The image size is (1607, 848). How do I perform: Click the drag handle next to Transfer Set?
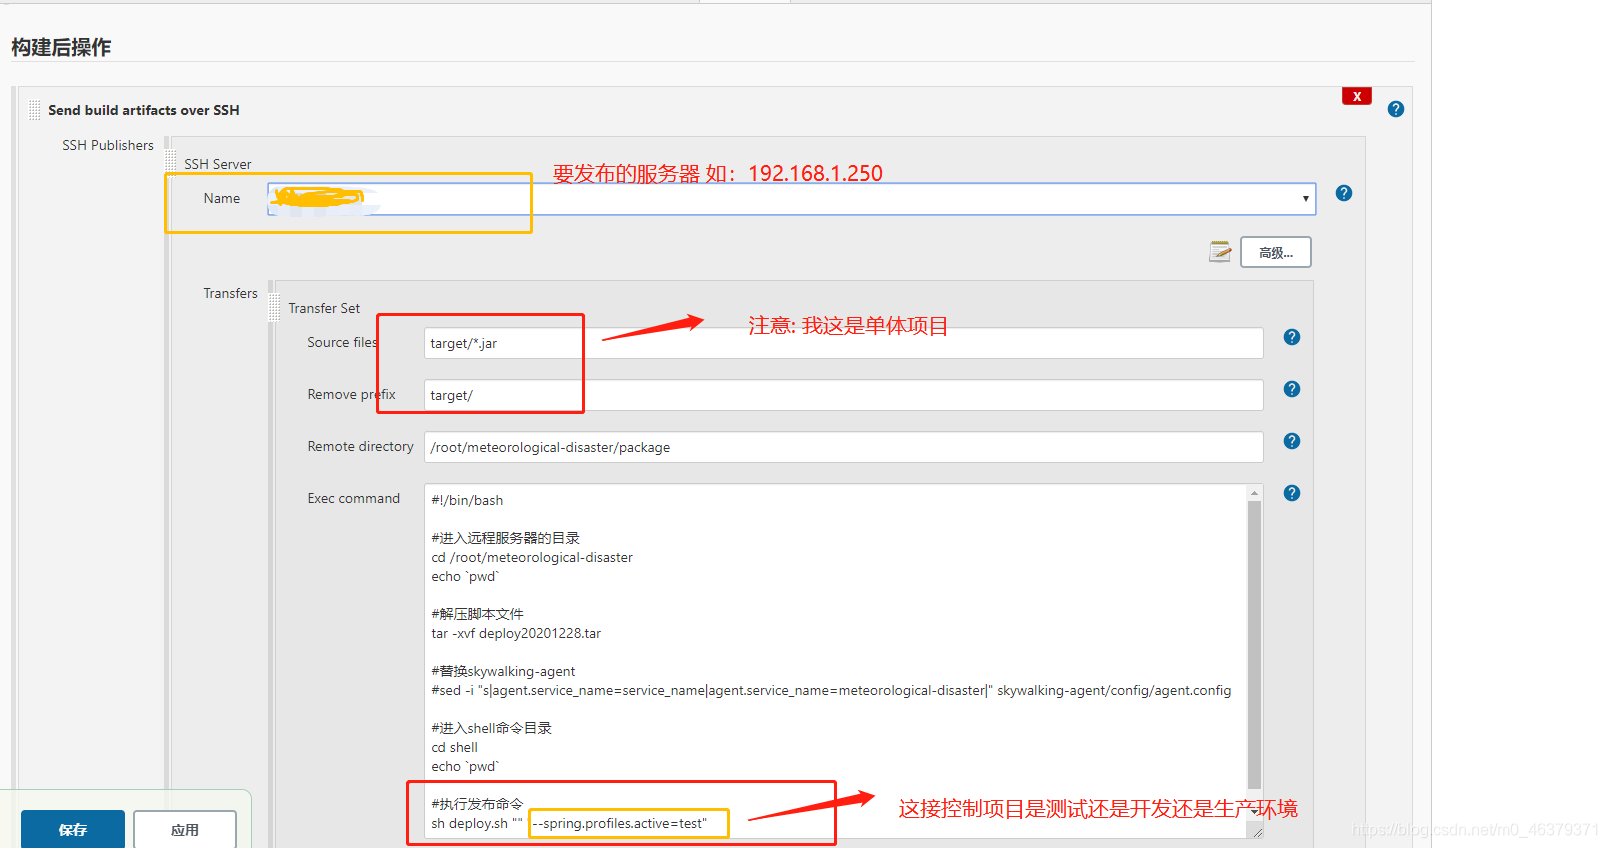(x=275, y=308)
